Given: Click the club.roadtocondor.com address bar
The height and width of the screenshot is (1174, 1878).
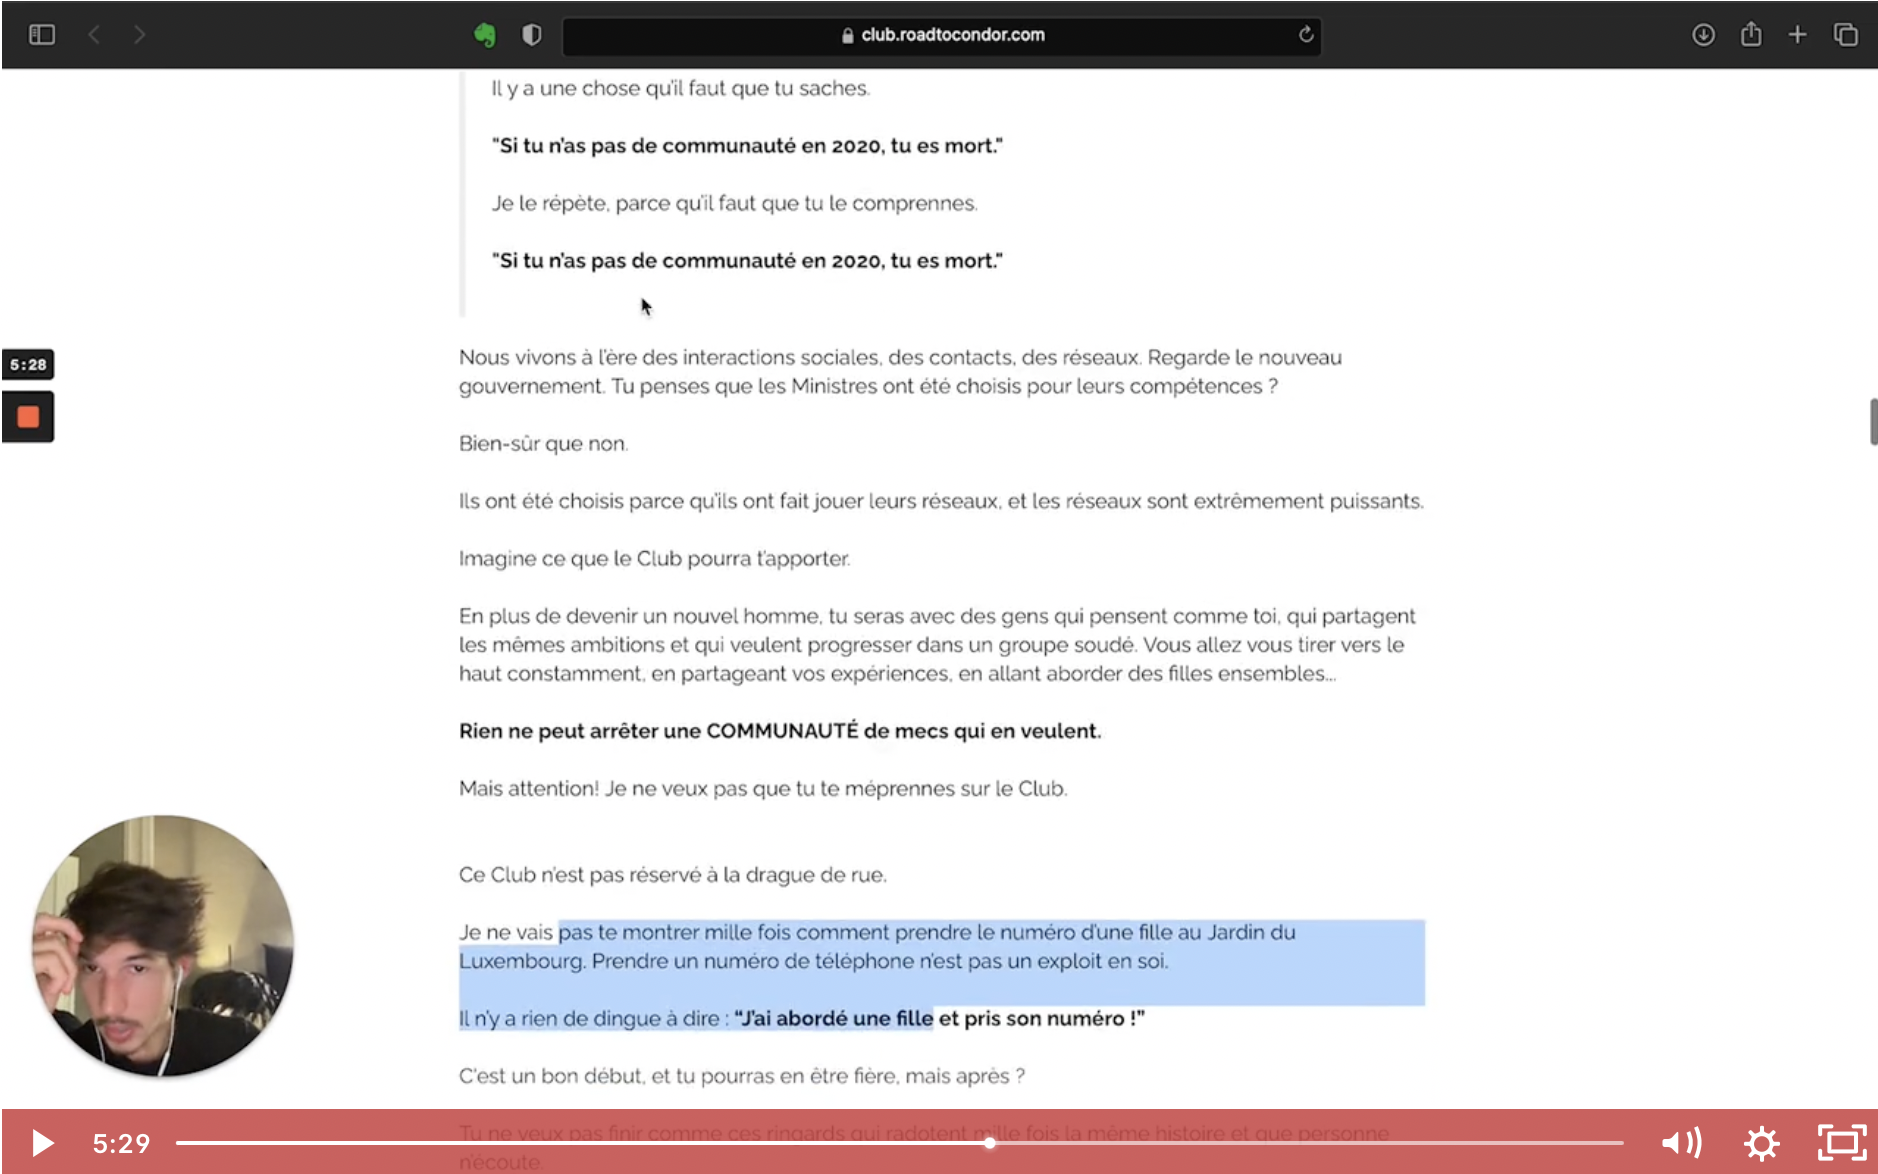Looking at the screenshot, I should tap(941, 35).
